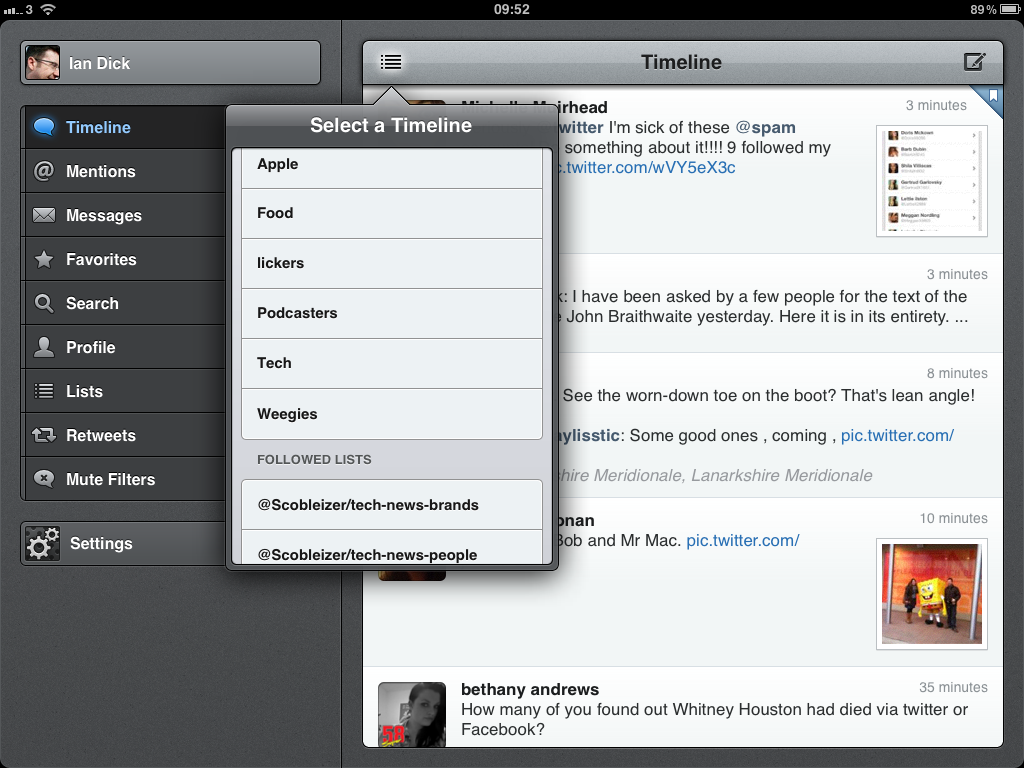Open Favorites via the star icon
Viewport: 1024px width, 768px height.
(44, 259)
